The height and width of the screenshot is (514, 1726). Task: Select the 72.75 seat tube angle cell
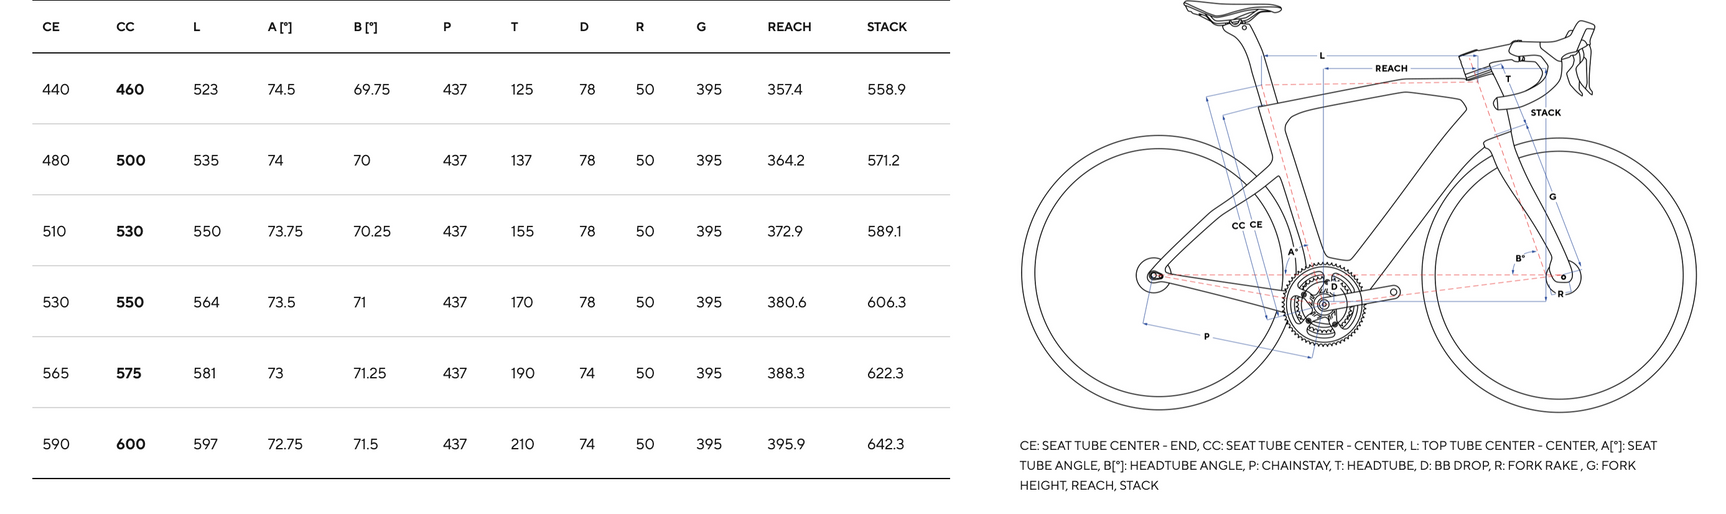point(285,444)
